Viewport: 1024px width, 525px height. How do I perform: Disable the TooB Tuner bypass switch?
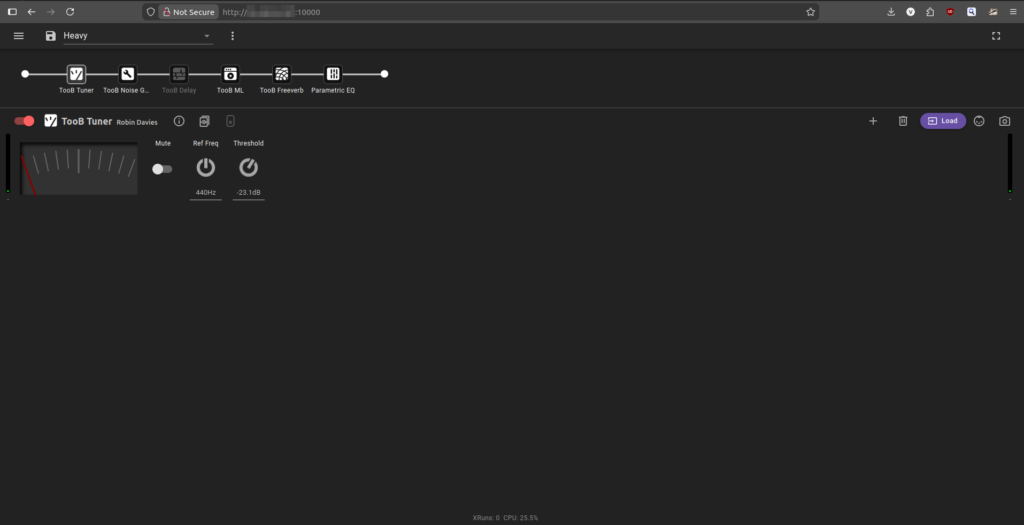pyautogui.click(x=25, y=121)
